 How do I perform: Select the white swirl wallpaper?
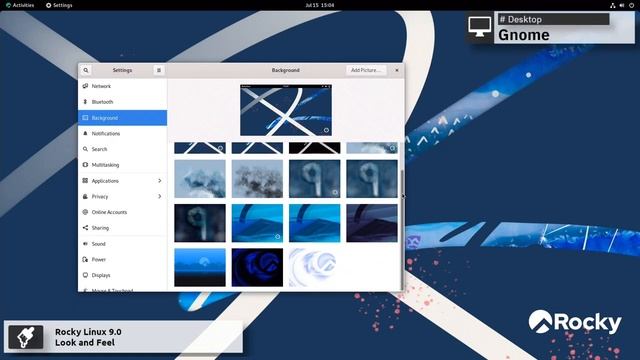(x=314, y=267)
